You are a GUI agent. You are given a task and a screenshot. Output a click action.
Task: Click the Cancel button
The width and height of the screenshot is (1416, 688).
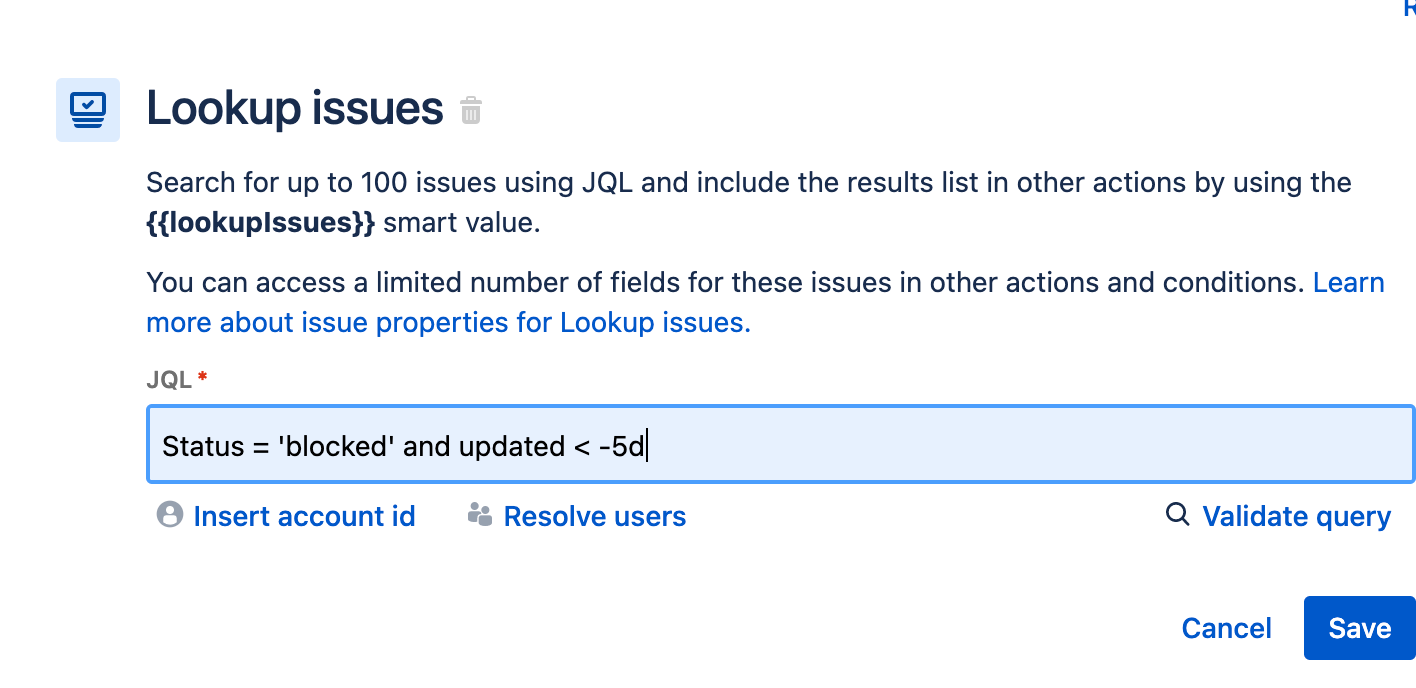pos(1227,628)
